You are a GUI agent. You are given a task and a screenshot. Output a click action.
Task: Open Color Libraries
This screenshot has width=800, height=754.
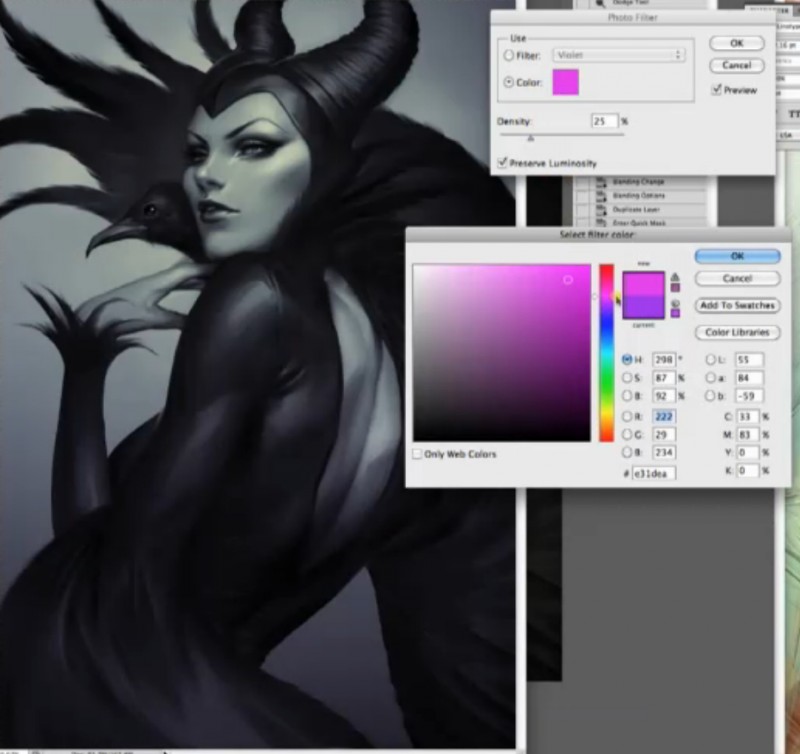pos(738,332)
